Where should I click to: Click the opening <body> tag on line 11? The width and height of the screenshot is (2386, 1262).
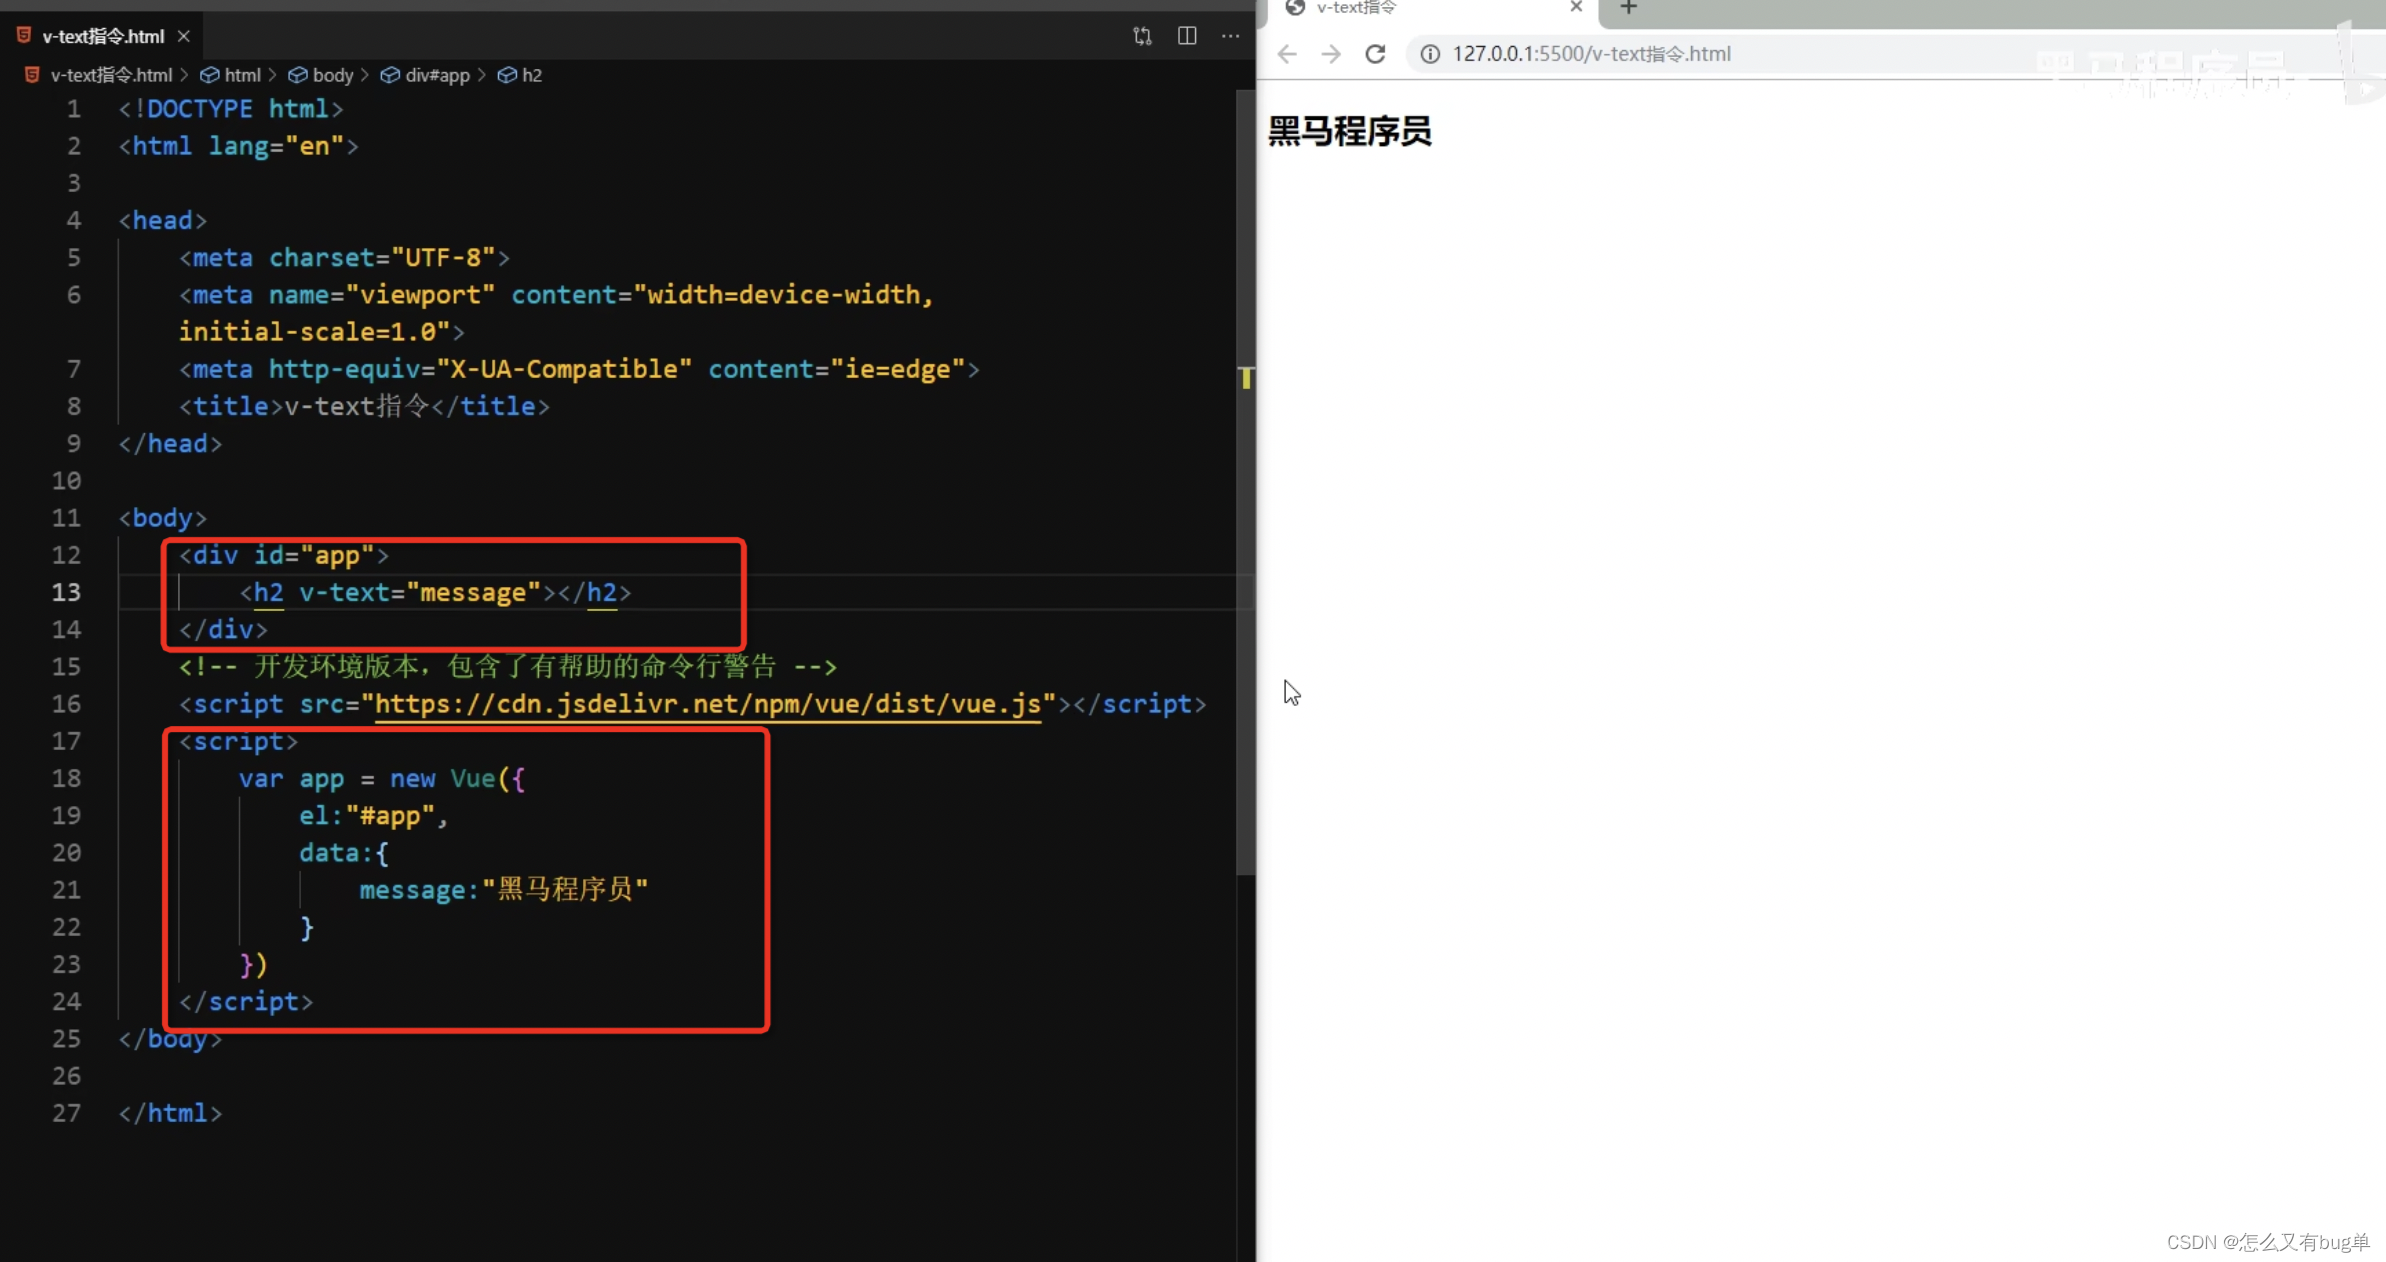pyautogui.click(x=162, y=518)
